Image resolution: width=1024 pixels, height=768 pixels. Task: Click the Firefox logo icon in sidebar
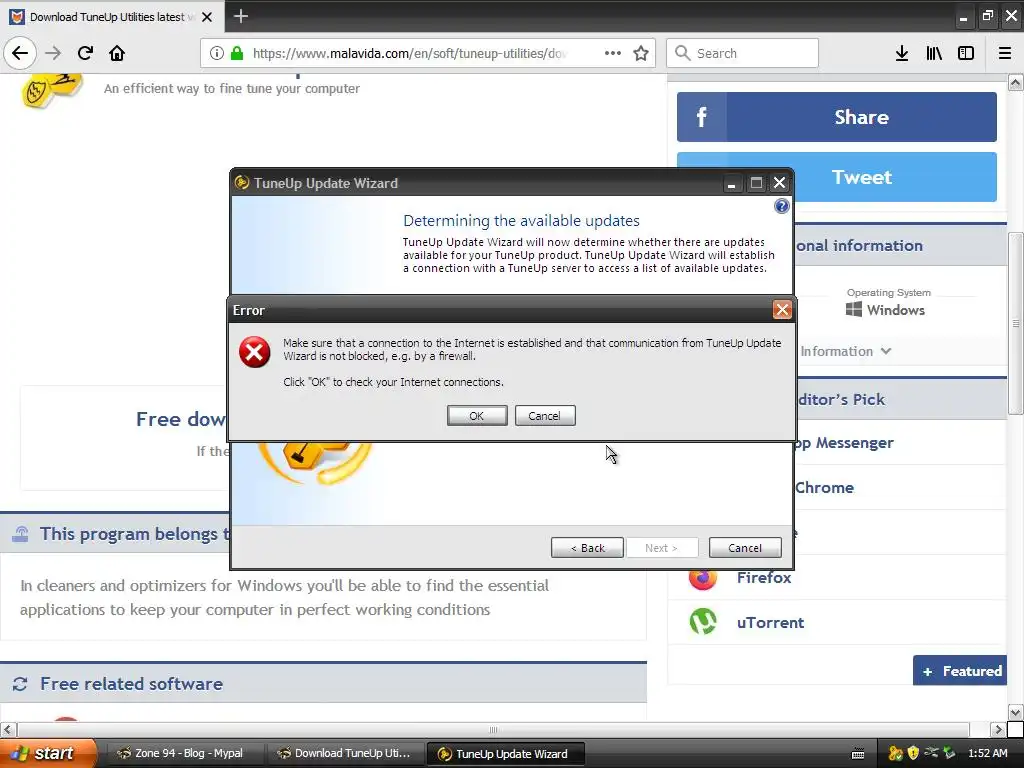703,577
